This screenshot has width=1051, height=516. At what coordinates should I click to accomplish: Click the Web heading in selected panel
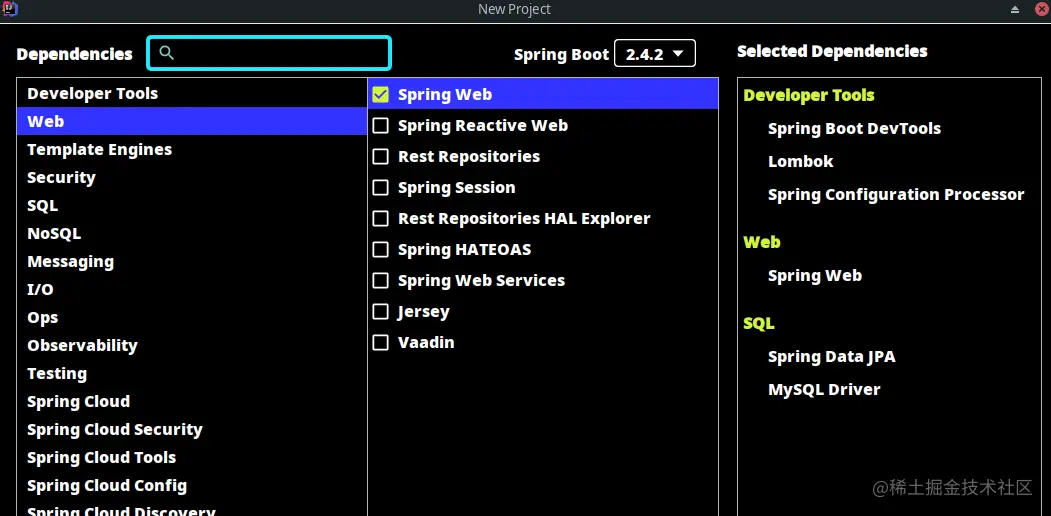[x=761, y=243]
